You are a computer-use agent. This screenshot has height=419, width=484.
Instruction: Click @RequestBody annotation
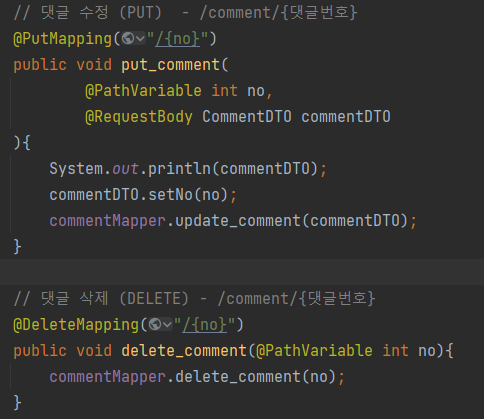[x=139, y=117]
